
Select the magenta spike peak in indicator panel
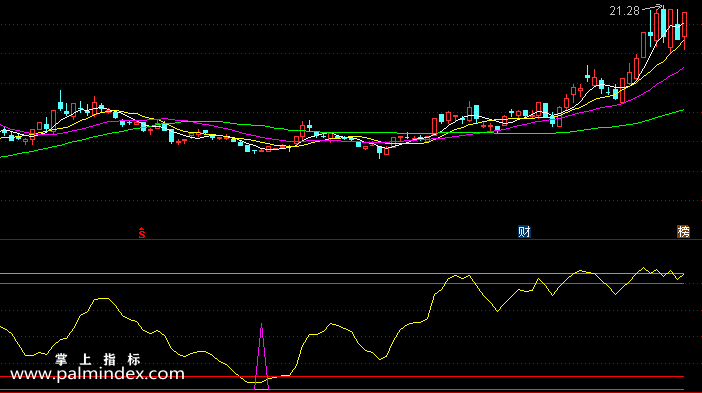click(x=261, y=326)
